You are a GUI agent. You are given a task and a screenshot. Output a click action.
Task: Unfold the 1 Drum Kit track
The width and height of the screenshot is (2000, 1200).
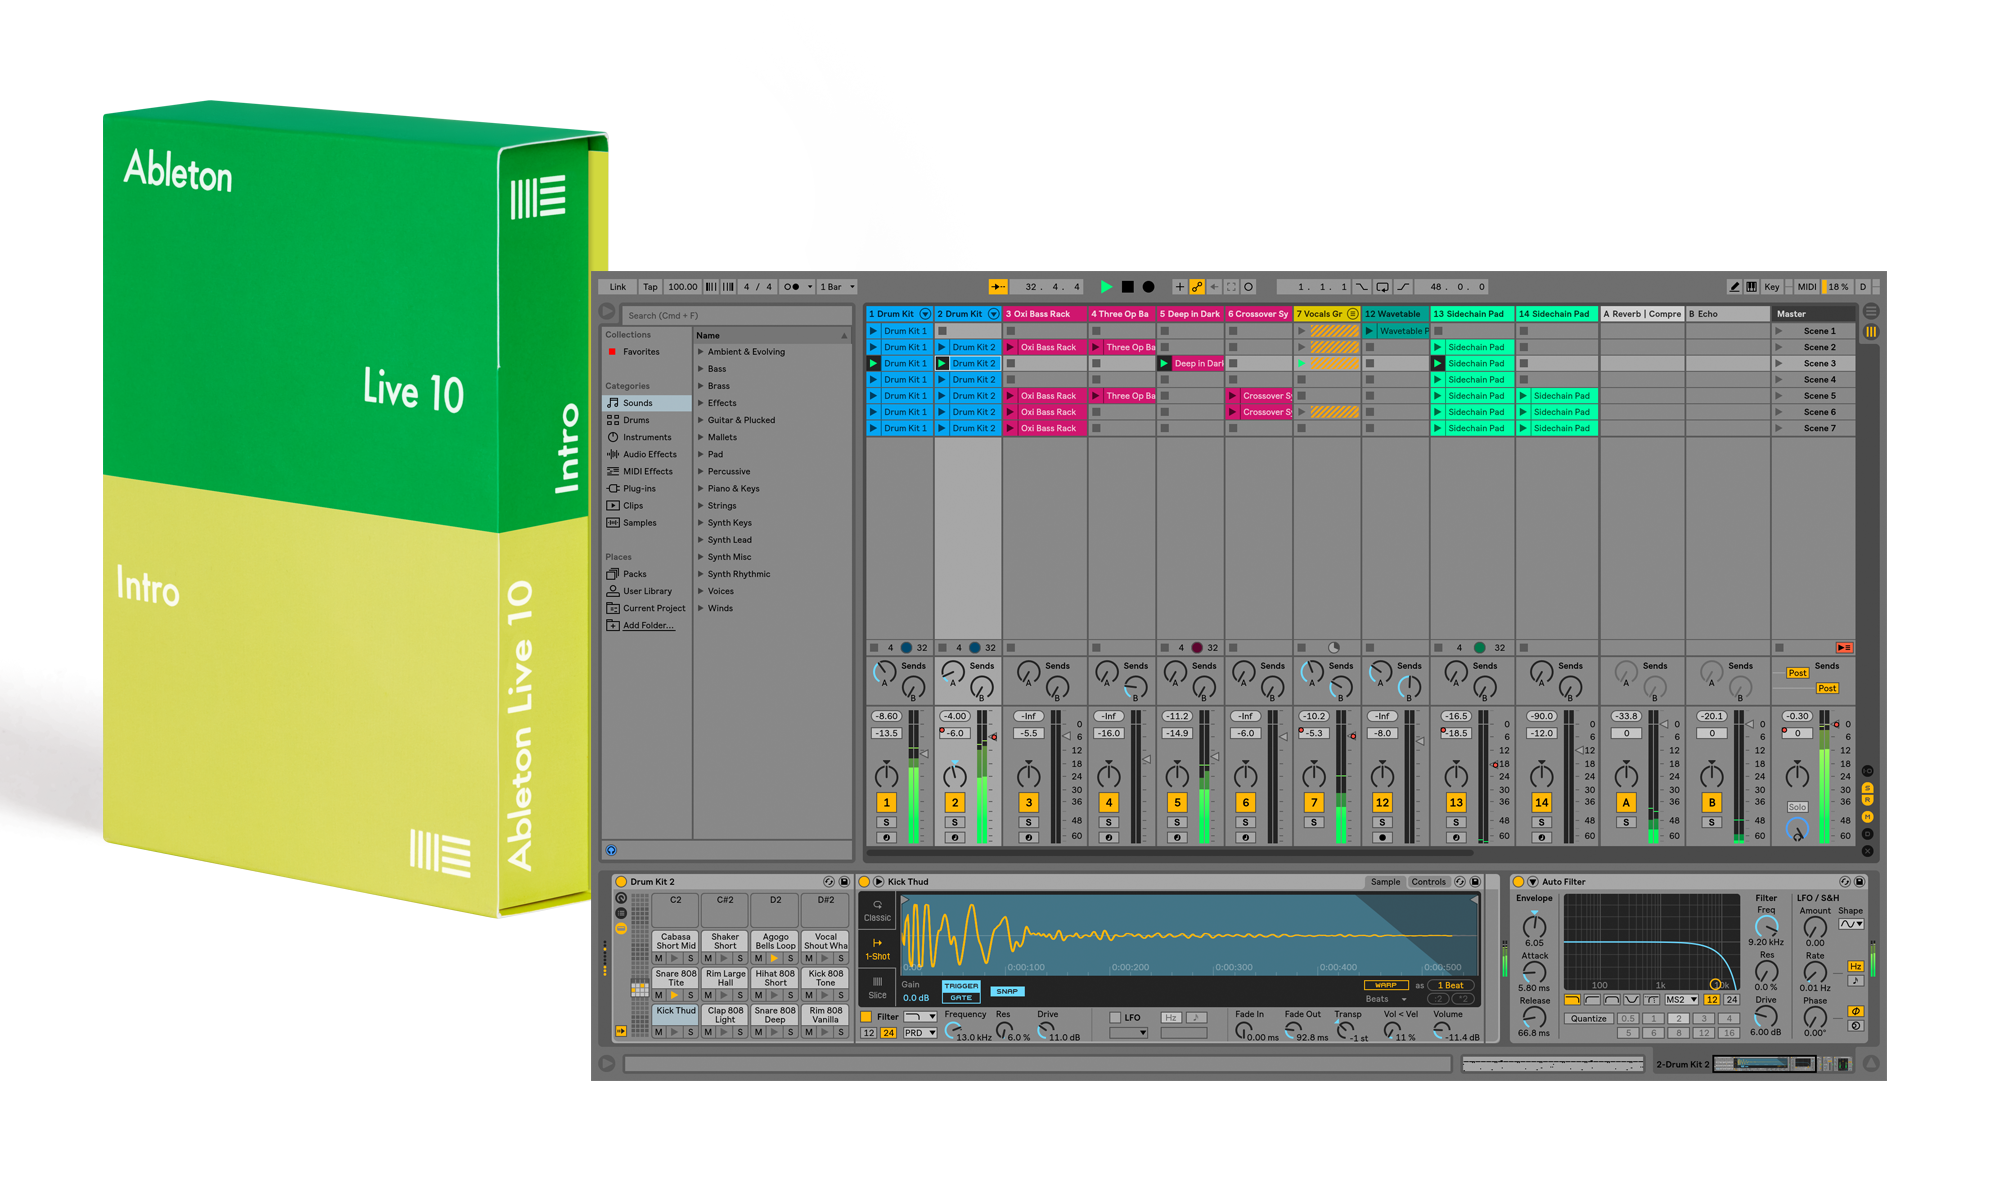click(x=925, y=314)
